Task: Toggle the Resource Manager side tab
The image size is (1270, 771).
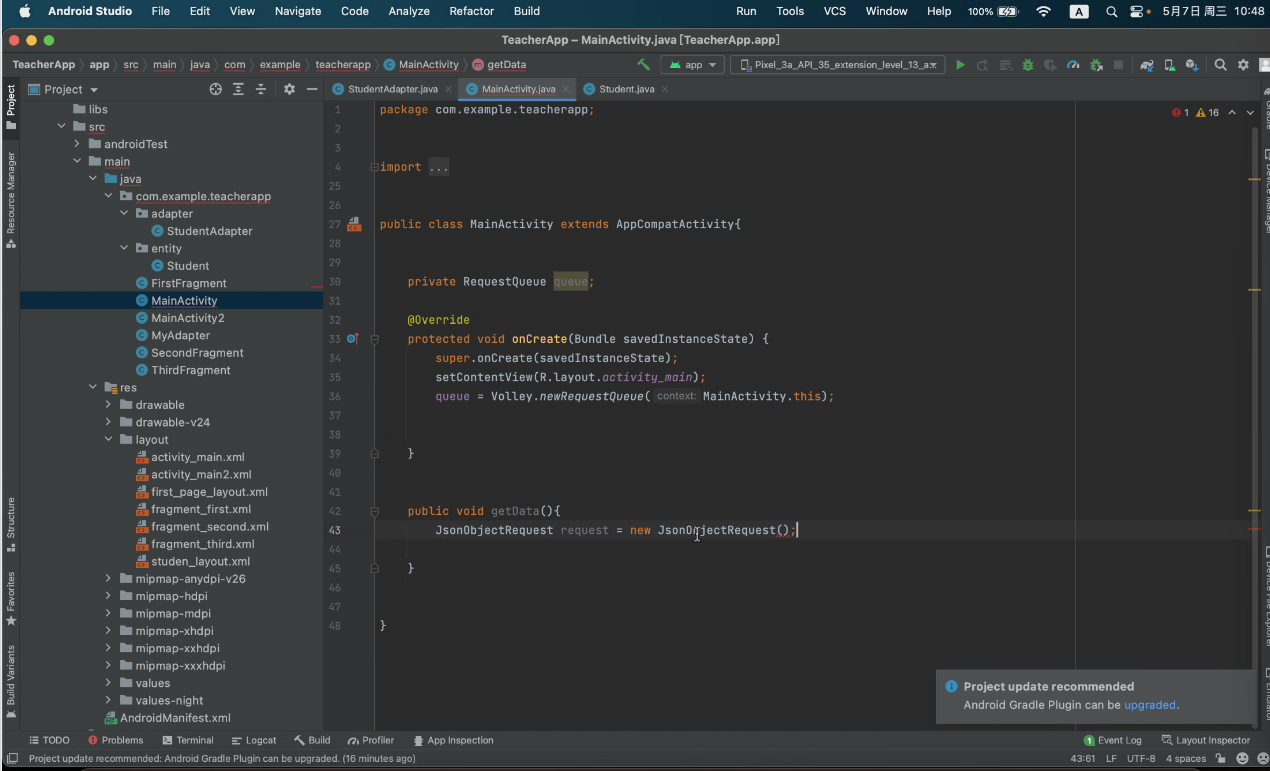Action: pos(11,199)
